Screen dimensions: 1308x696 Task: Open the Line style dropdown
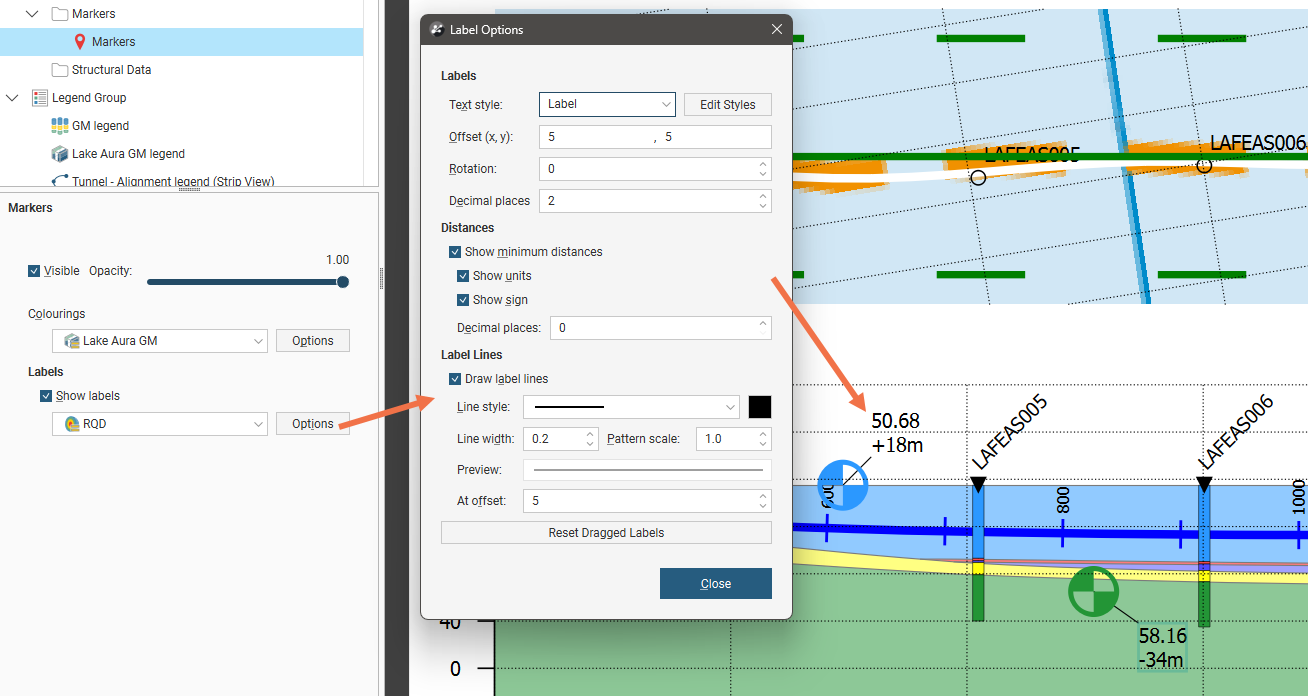click(x=631, y=407)
